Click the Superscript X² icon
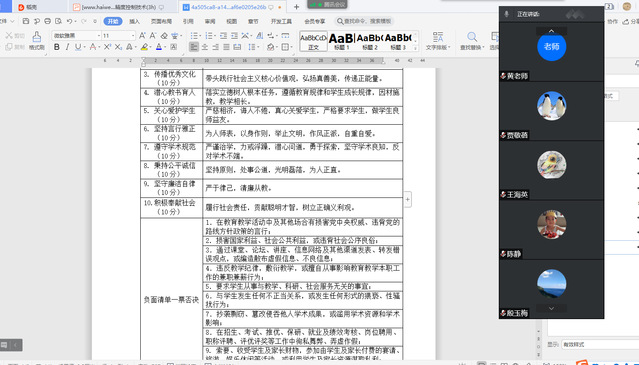The height and width of the screenshot is (365, 639). pos(107,47)
